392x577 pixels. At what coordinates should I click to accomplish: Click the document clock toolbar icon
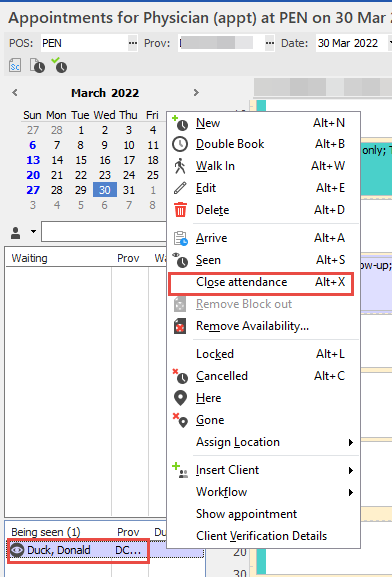pyautogui.click(x=37, y=66)
